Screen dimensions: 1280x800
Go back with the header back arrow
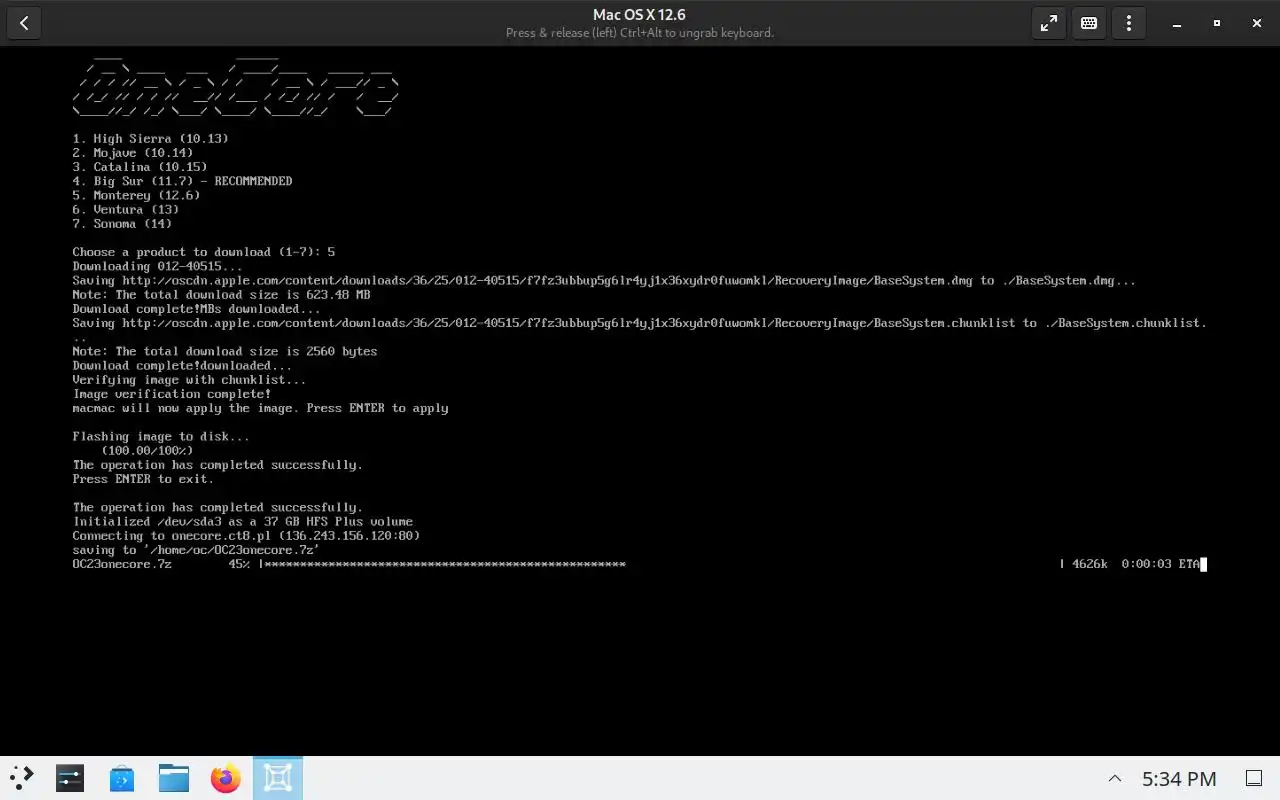[x=24, y=23]
